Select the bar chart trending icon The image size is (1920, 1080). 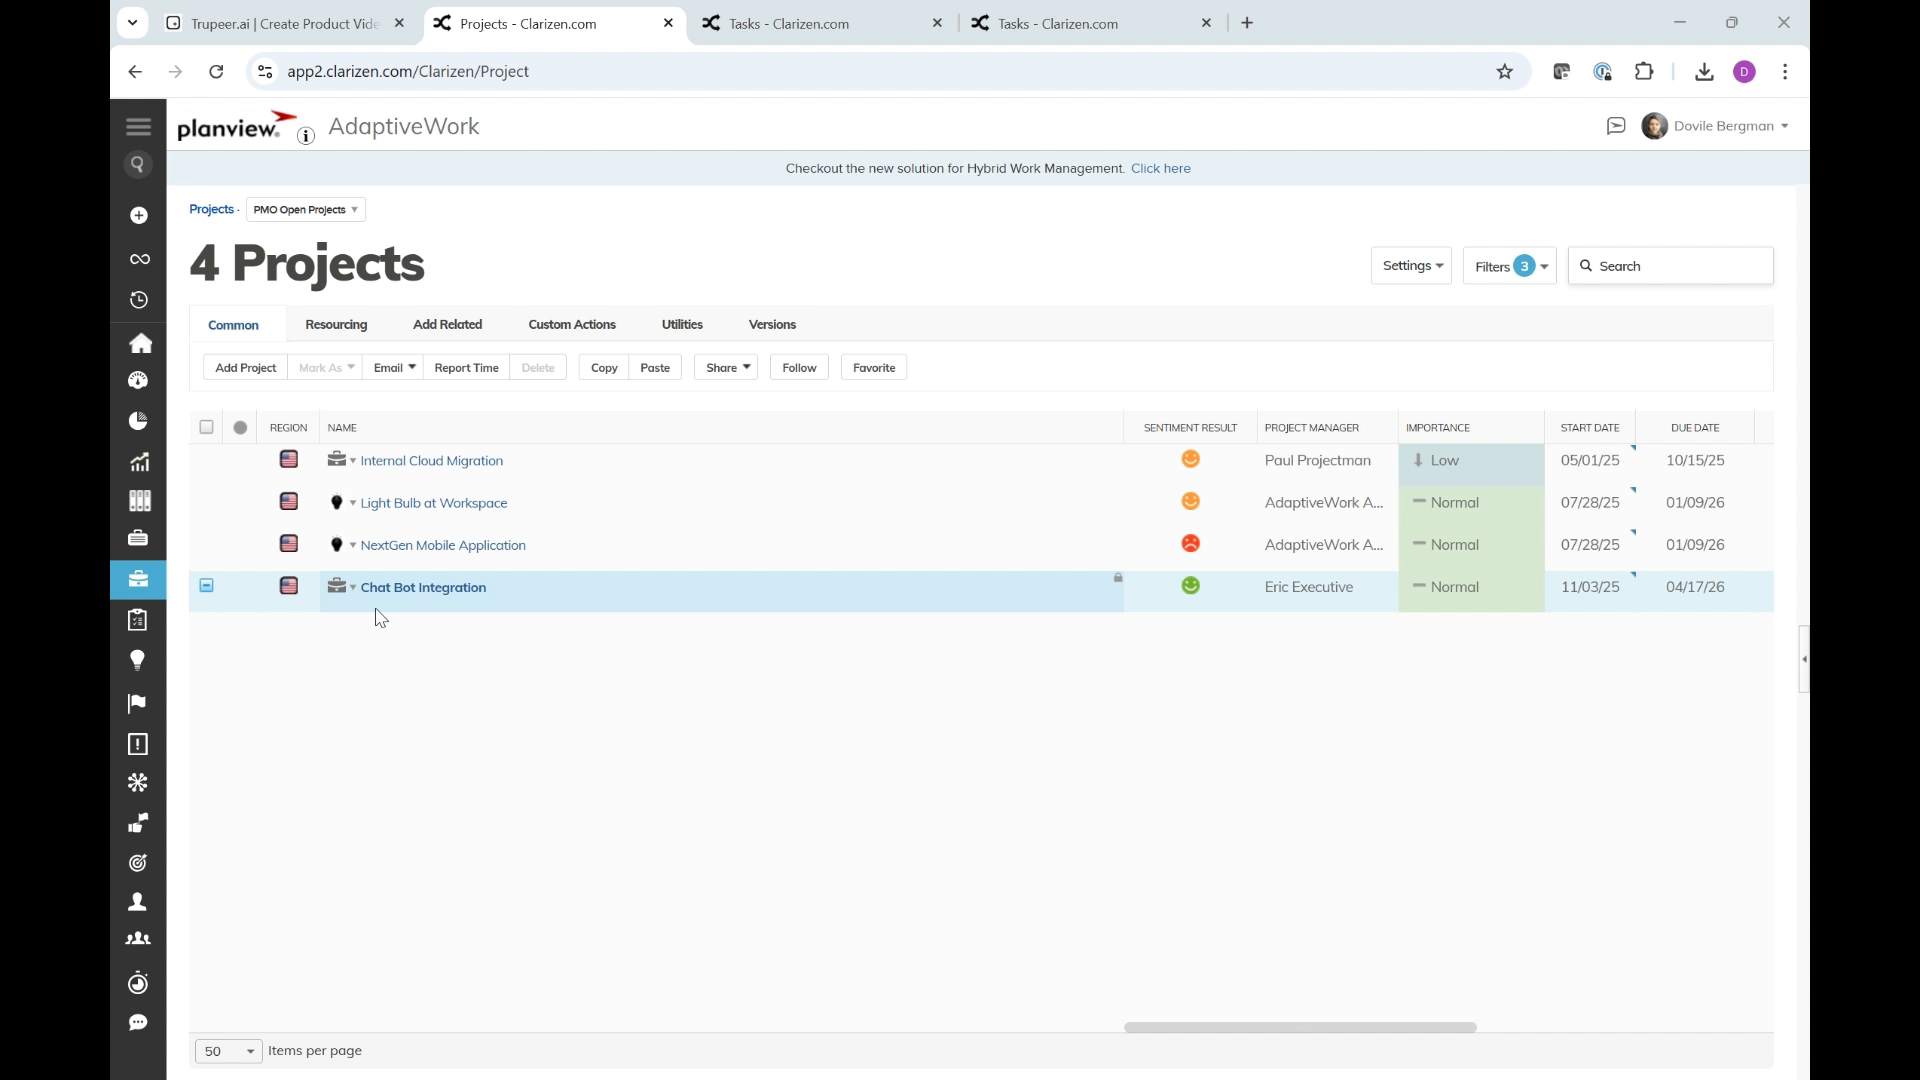click(139, 461)
